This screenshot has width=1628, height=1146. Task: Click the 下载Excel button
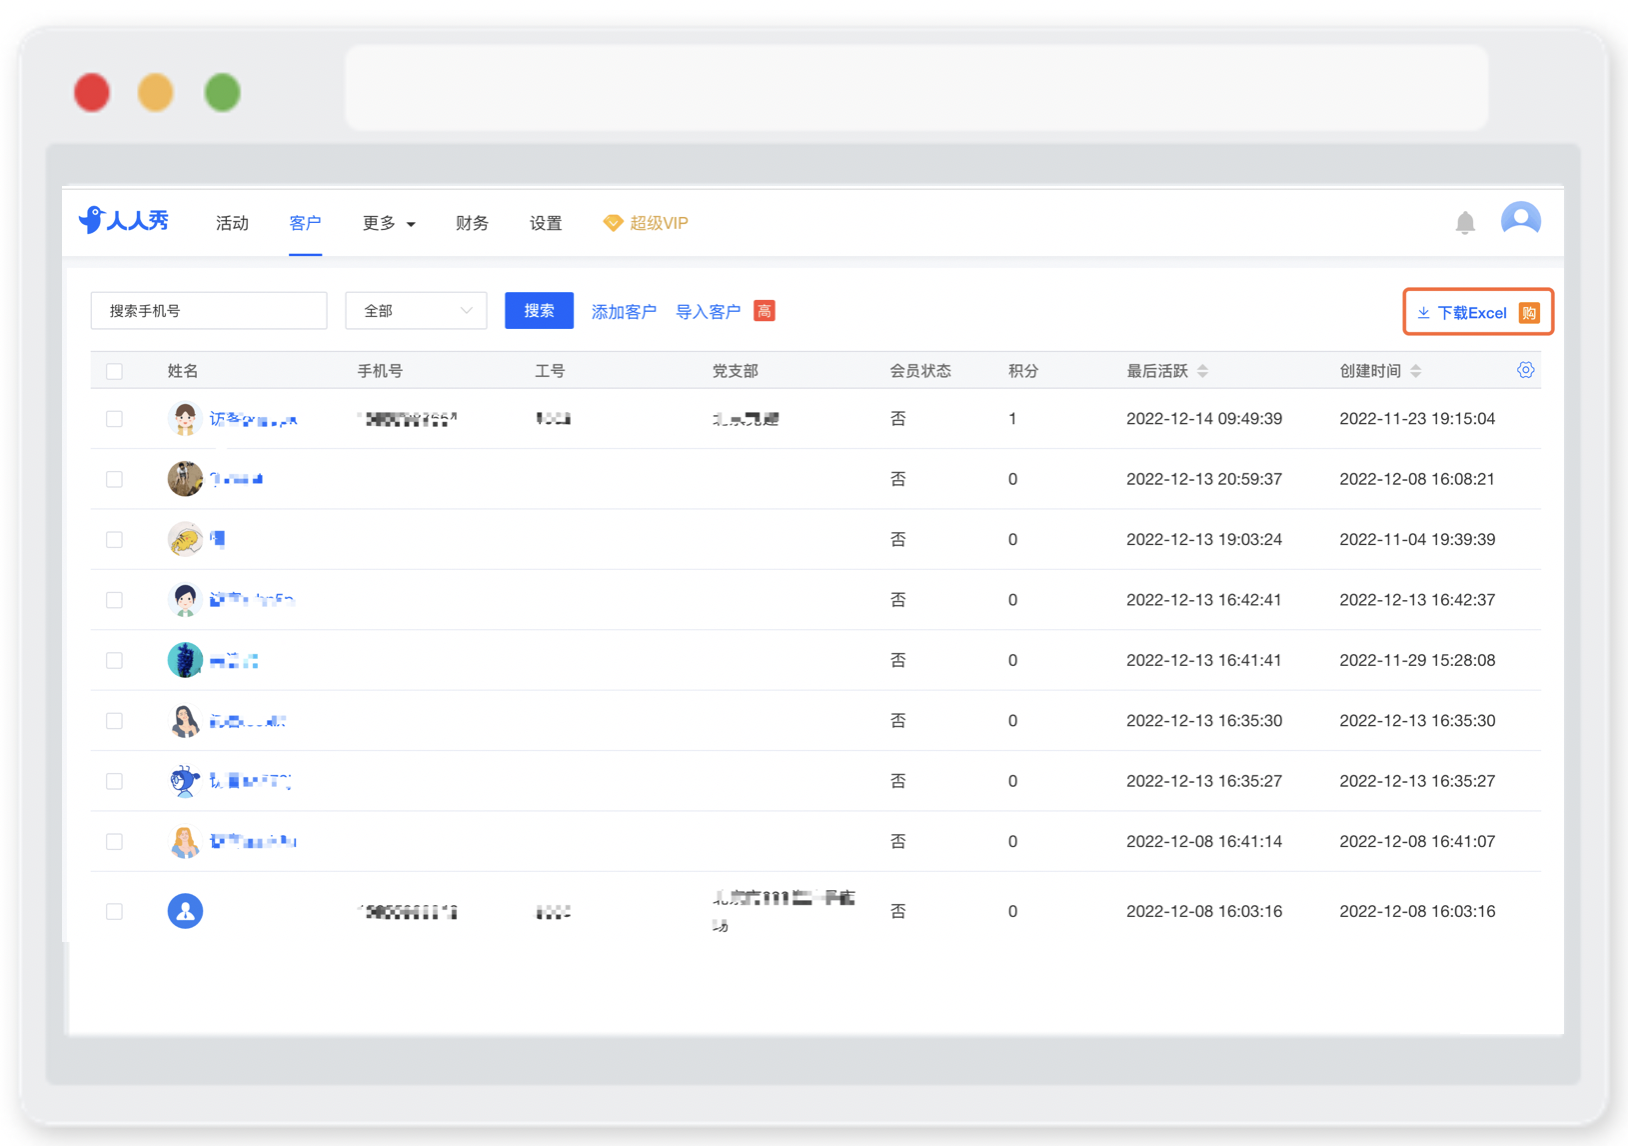1478,312
